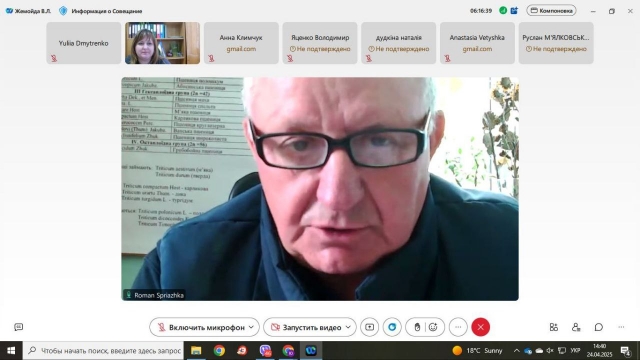This screenshot has width=640, height=360.
Task: Click the taskbar search box
Action: click(104, 351)
